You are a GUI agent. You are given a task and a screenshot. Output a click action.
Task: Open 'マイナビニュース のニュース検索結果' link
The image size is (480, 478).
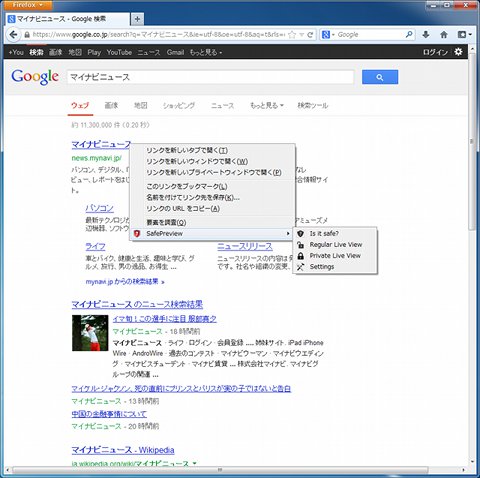point(137,304)
